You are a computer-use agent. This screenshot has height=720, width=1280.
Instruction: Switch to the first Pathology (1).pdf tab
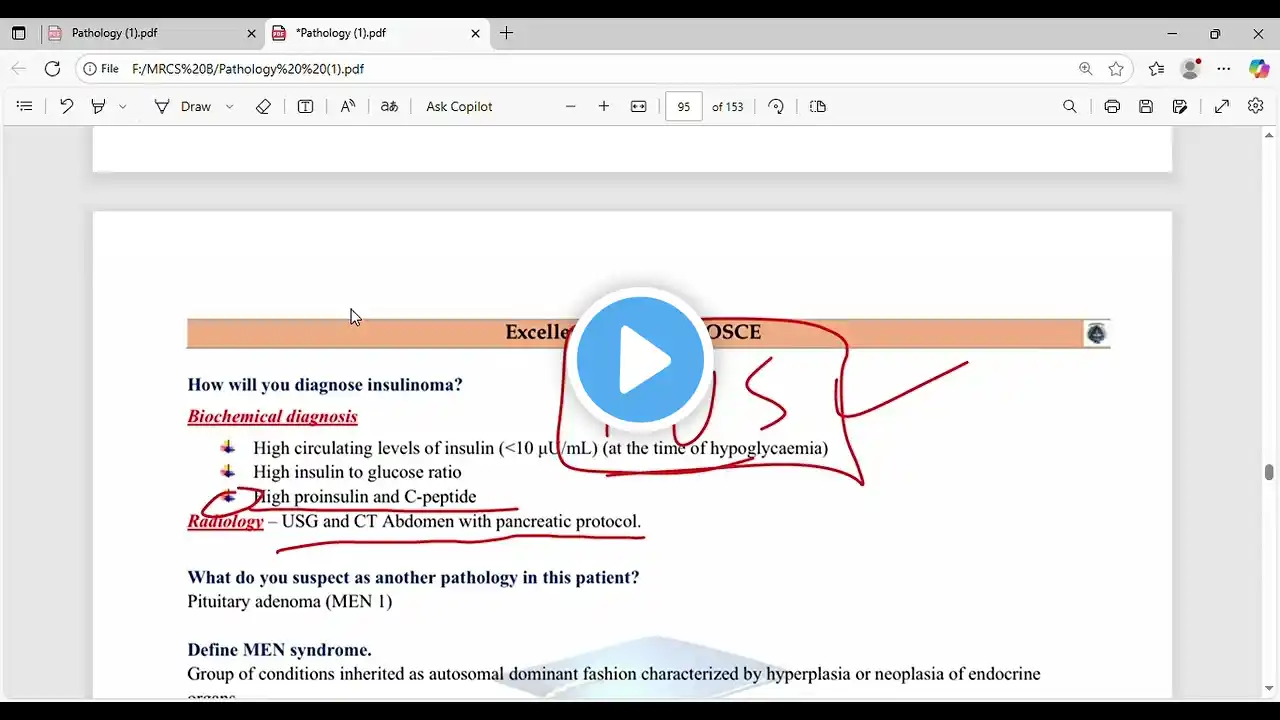click(151, 33)
